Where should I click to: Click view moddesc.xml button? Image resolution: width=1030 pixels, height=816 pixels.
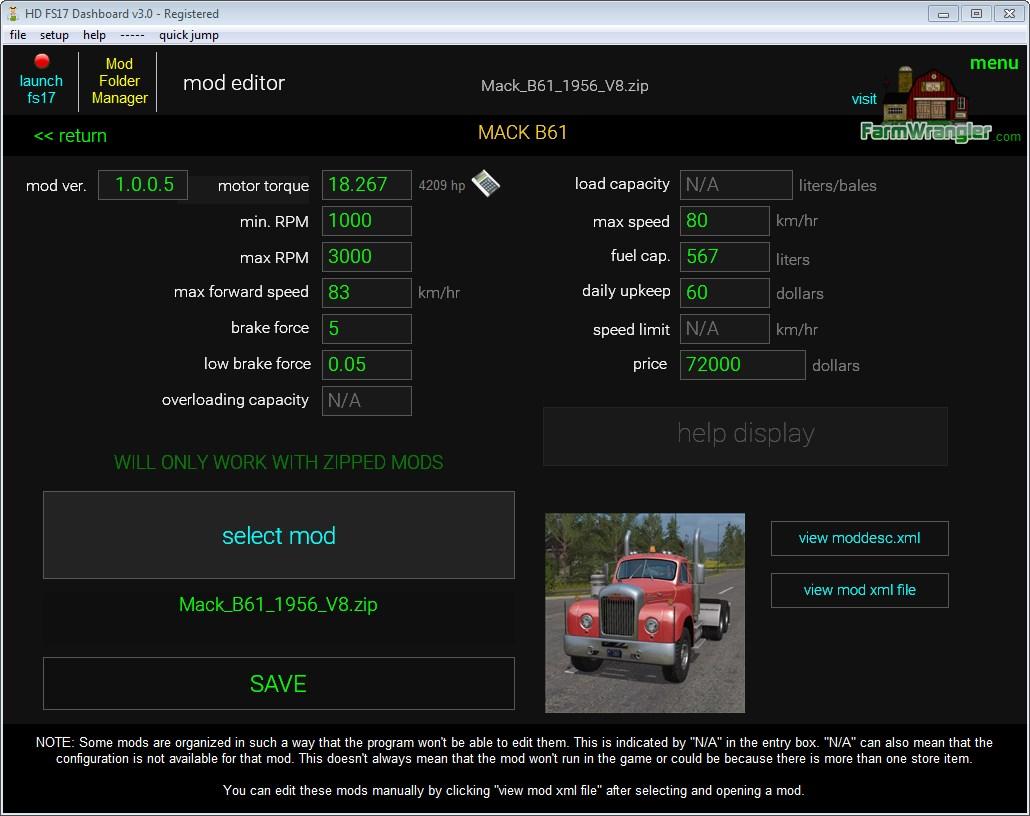point(859,538)
